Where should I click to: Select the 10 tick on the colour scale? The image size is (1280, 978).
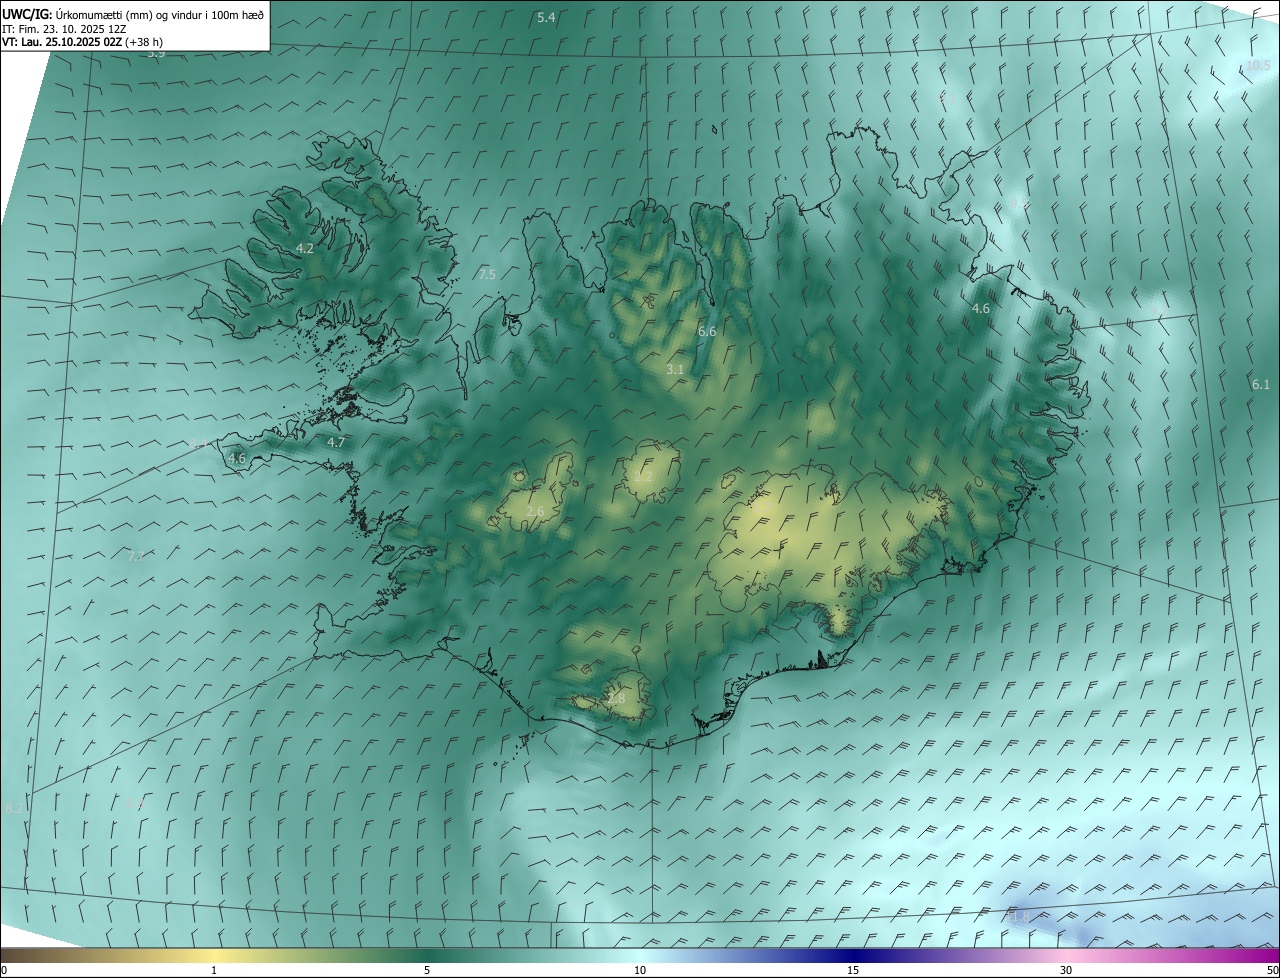[640, 970]
